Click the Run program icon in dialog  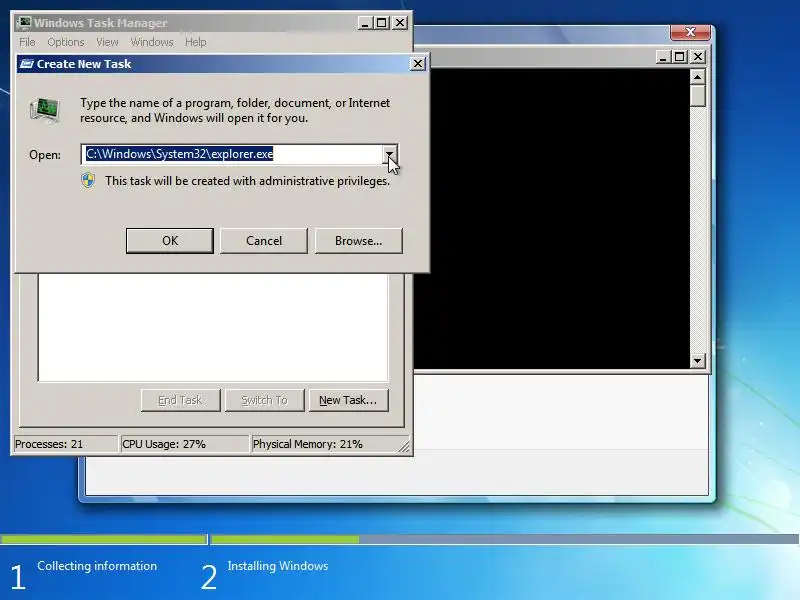(45, 110)
